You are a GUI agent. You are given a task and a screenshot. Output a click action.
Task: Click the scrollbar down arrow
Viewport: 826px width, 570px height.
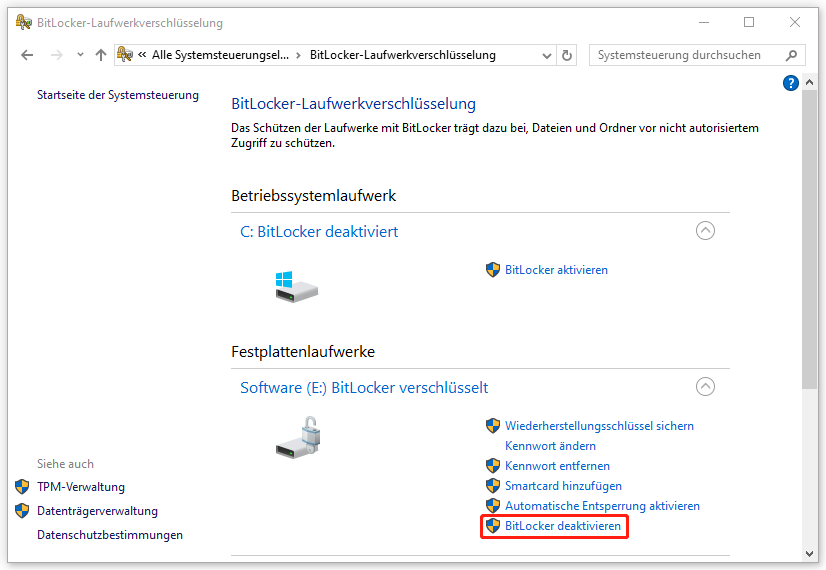pyautogui.click(x=810, y=554)
